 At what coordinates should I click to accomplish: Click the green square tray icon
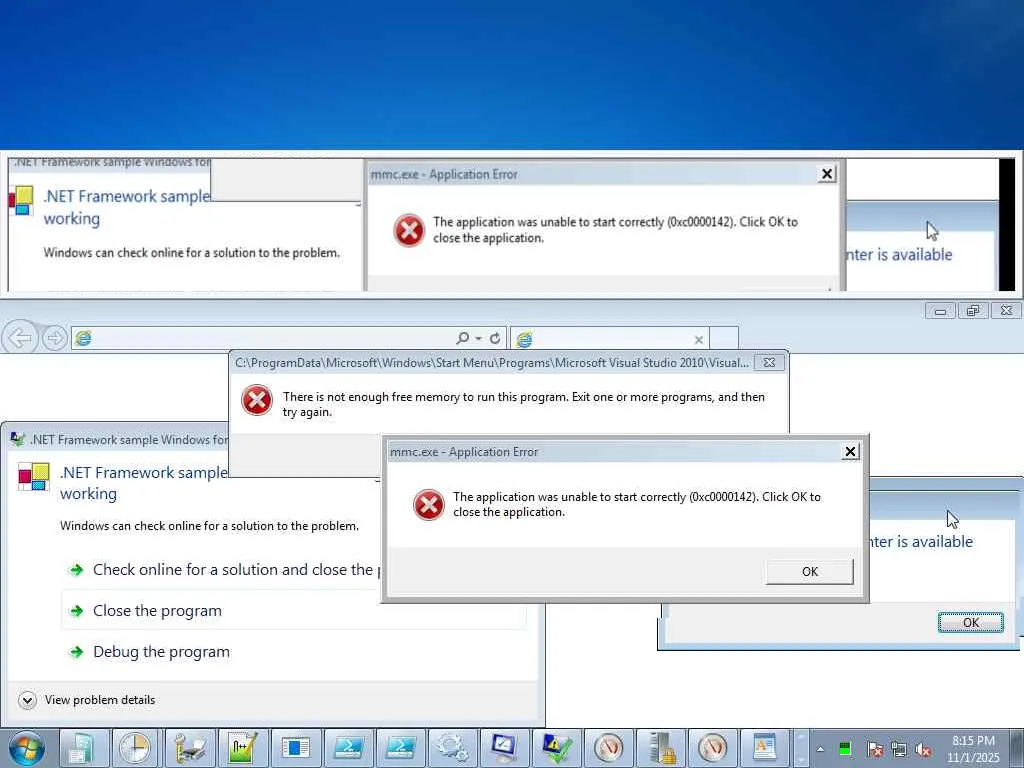point(844,748)
